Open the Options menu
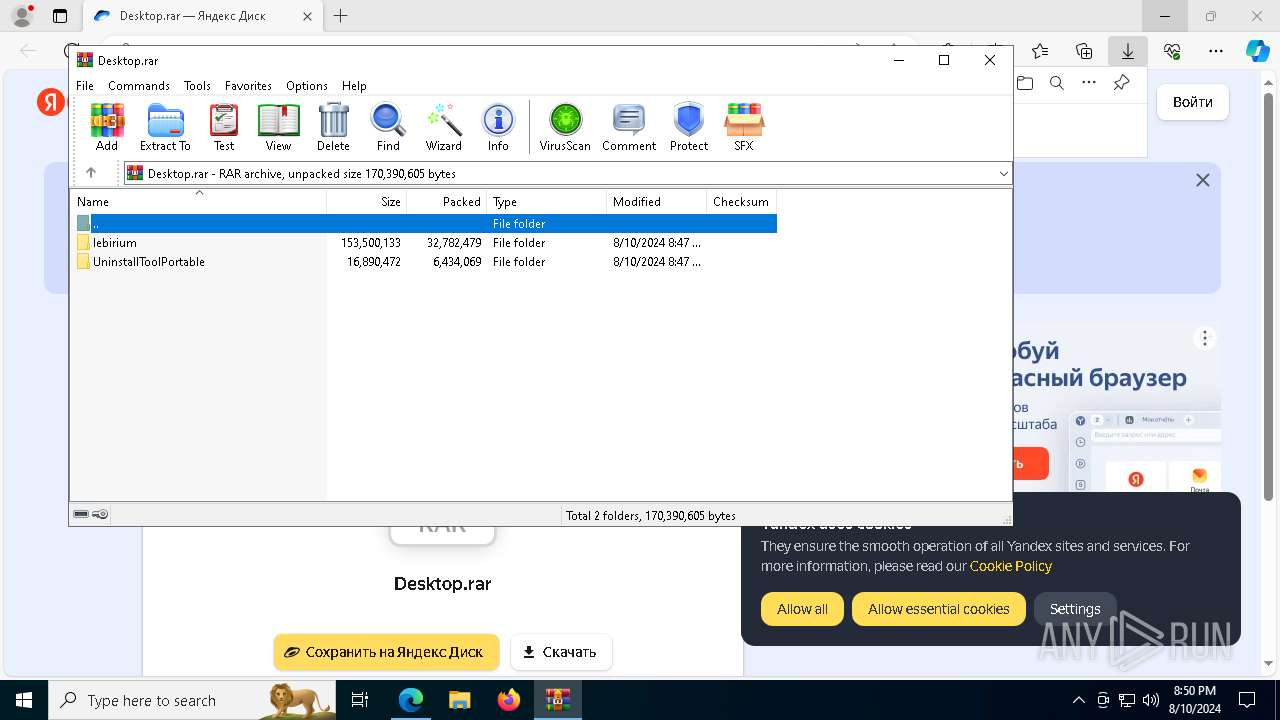This screenshot has height=720, width=1280. (306, 86)
